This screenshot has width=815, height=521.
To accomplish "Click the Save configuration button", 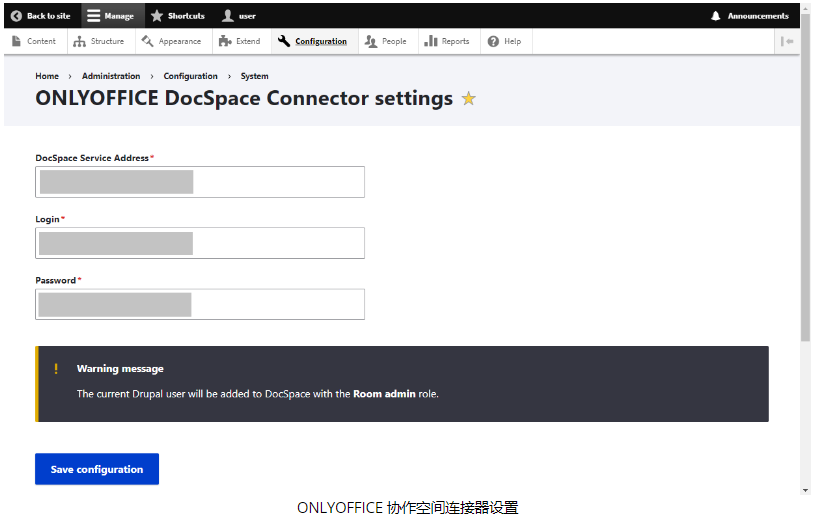I will 97,469.
